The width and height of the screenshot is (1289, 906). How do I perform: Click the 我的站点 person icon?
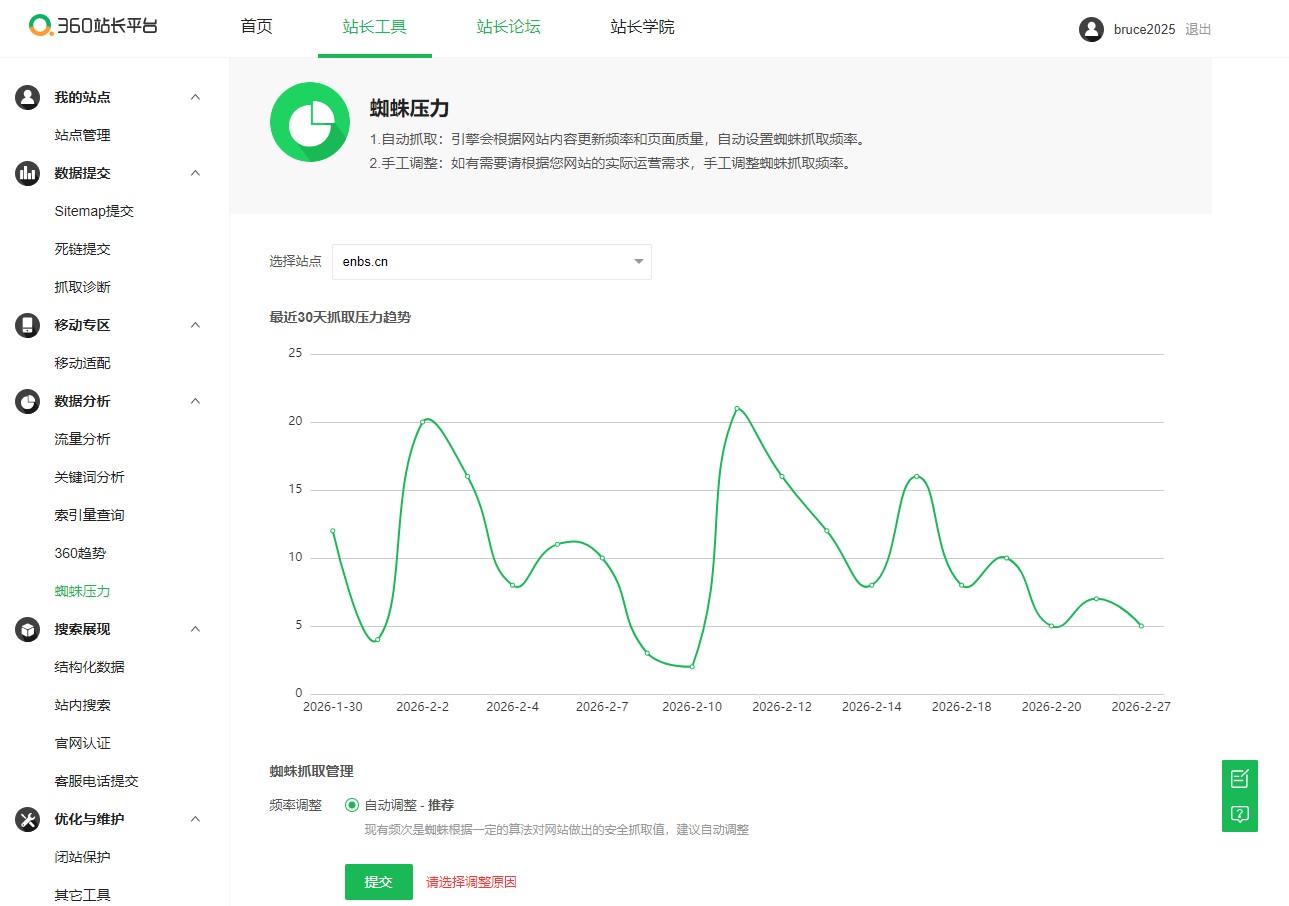click(x=27, y=97)
